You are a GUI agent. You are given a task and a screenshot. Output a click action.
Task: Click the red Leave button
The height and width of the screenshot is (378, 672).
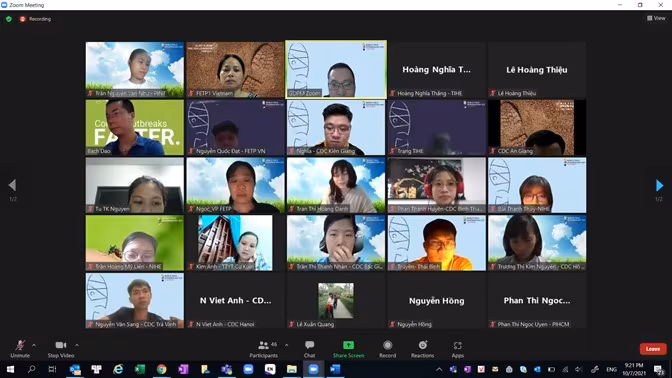653,349
